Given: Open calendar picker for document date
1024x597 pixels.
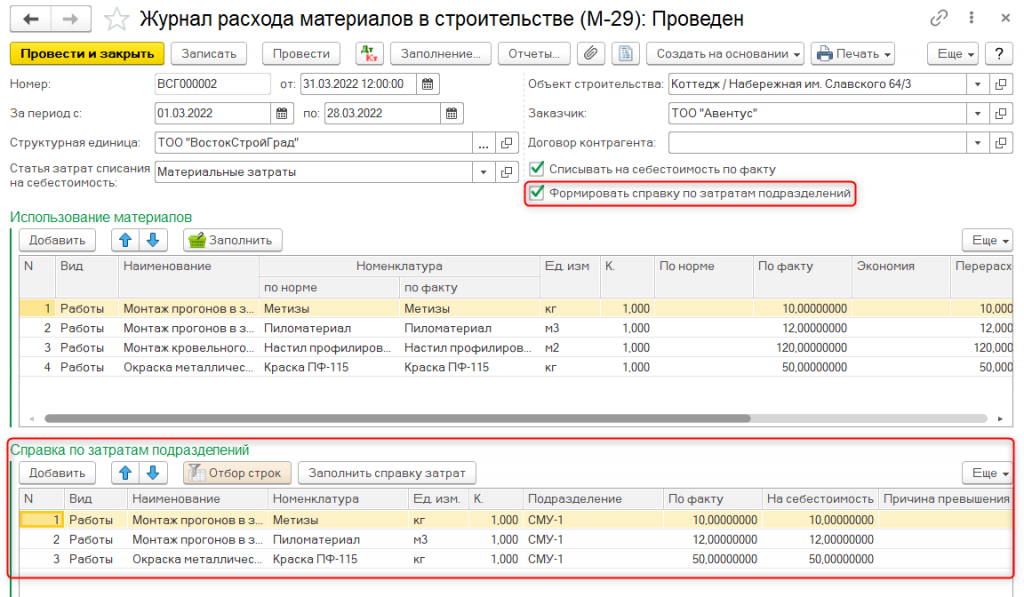Looking at the screenshot, I should tap(427, 84).
